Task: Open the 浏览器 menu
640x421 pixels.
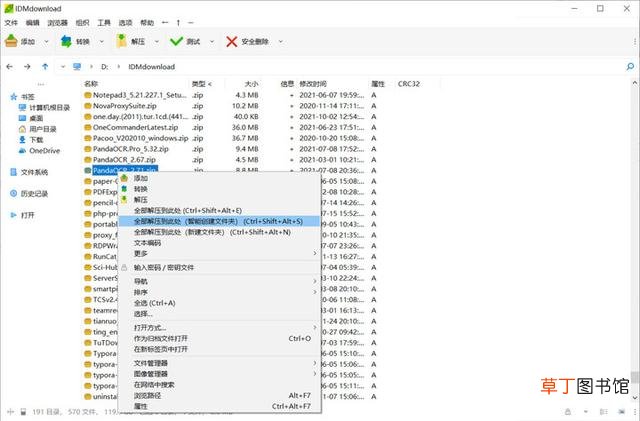Action: tap(58, 22)
